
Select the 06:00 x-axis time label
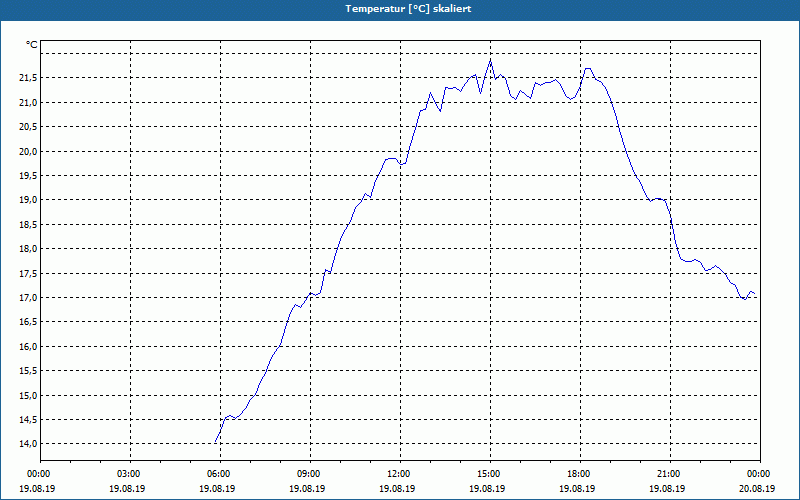pyautogui.click(x=217, y=474)
